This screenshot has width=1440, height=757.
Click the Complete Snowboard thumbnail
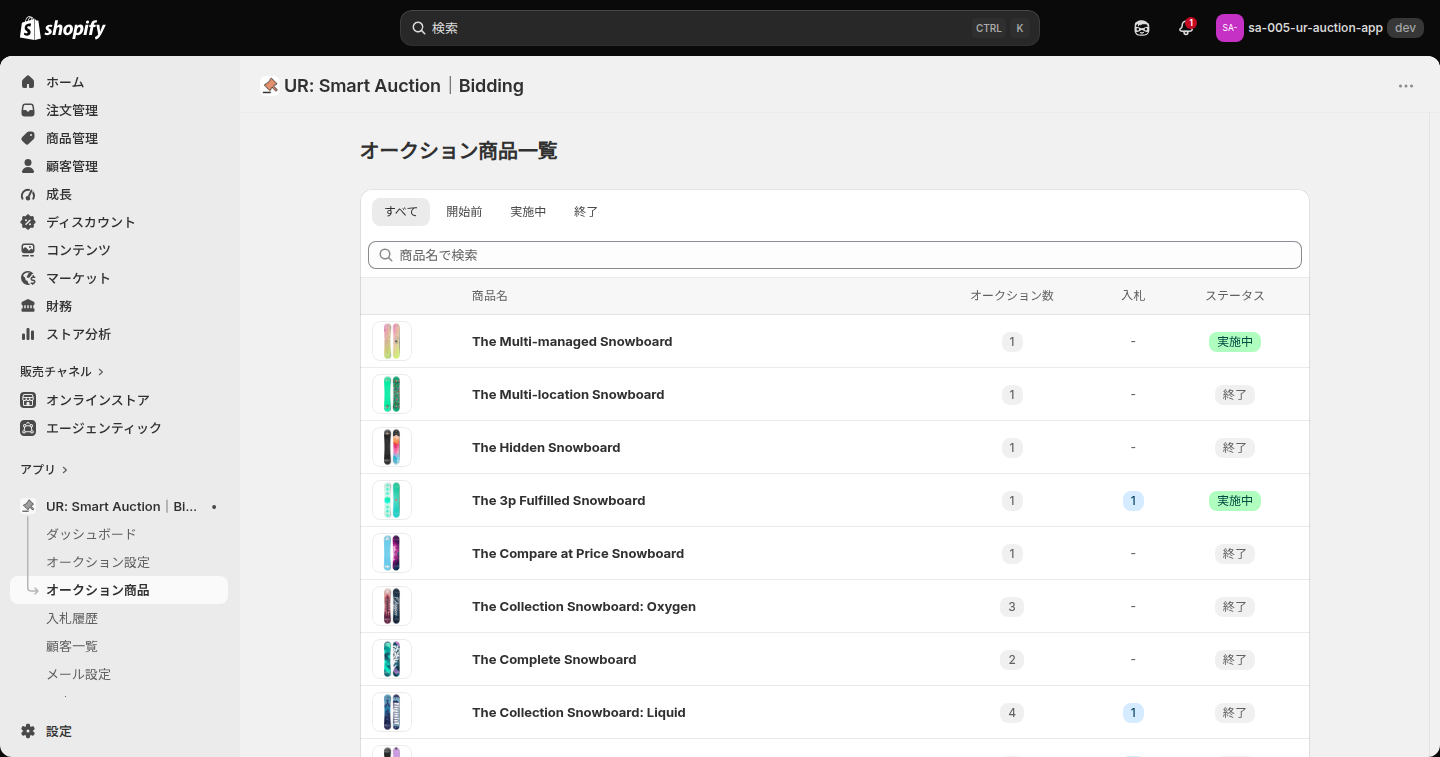pyautogui.click(x=392, y=659)
